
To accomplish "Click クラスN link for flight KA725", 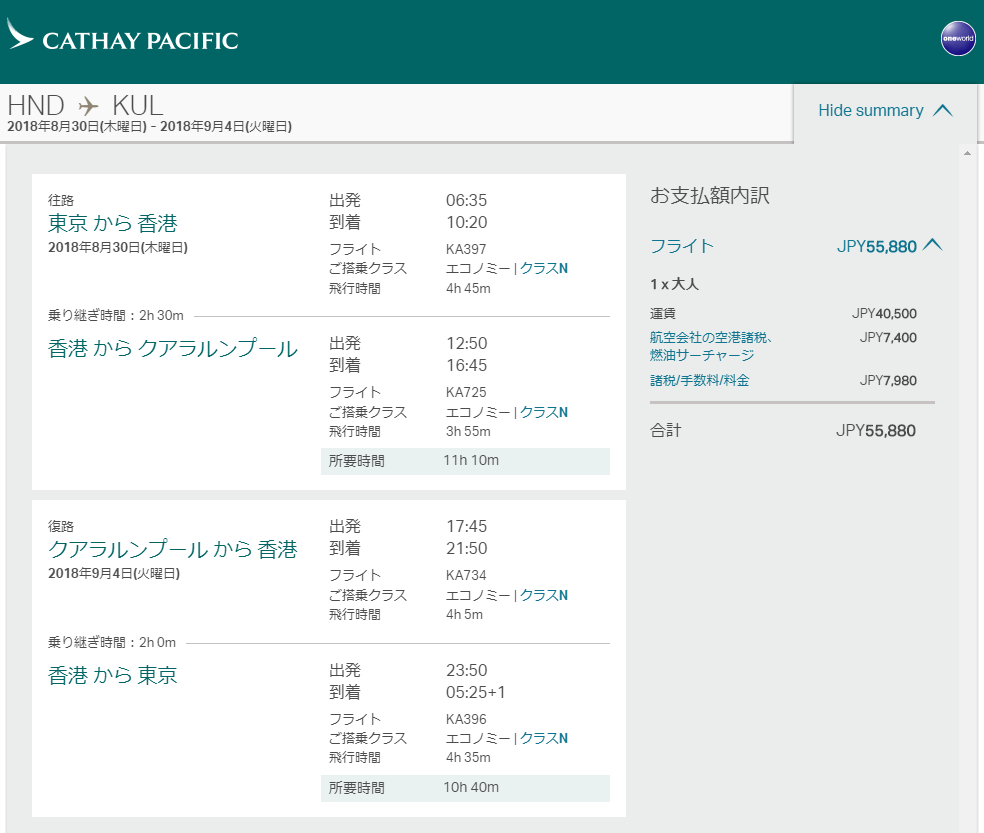I will tap(543, 412).
